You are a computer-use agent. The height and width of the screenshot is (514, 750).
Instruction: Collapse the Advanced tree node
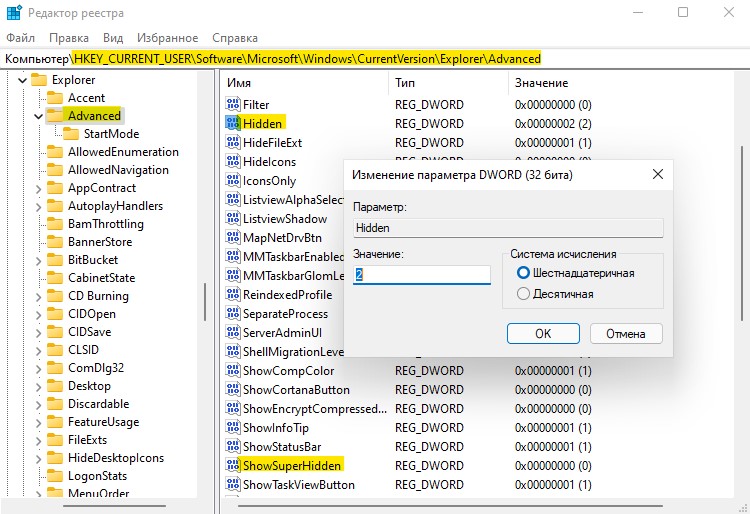(38, 116)
